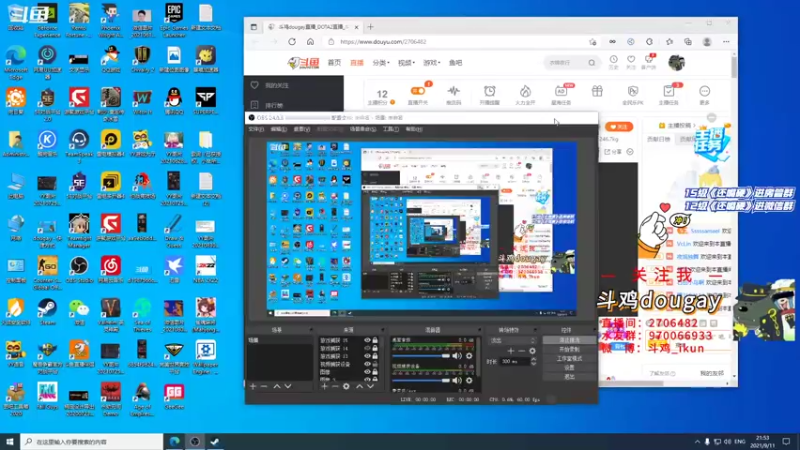This screenshot has height=450, width=800.
Task: Open the streamer tasks checklist icon
Action: [668, 91]
